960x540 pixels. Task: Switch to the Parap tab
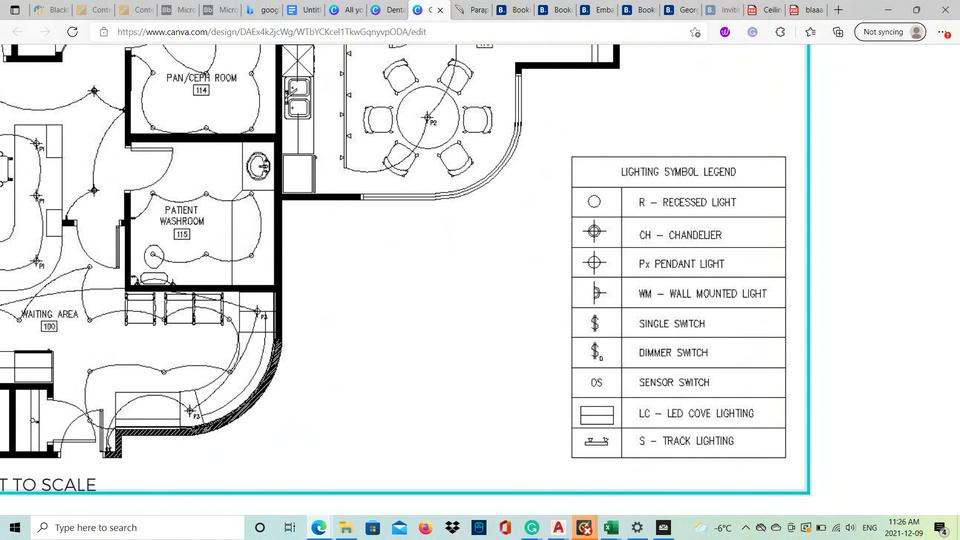click(472, 10)
